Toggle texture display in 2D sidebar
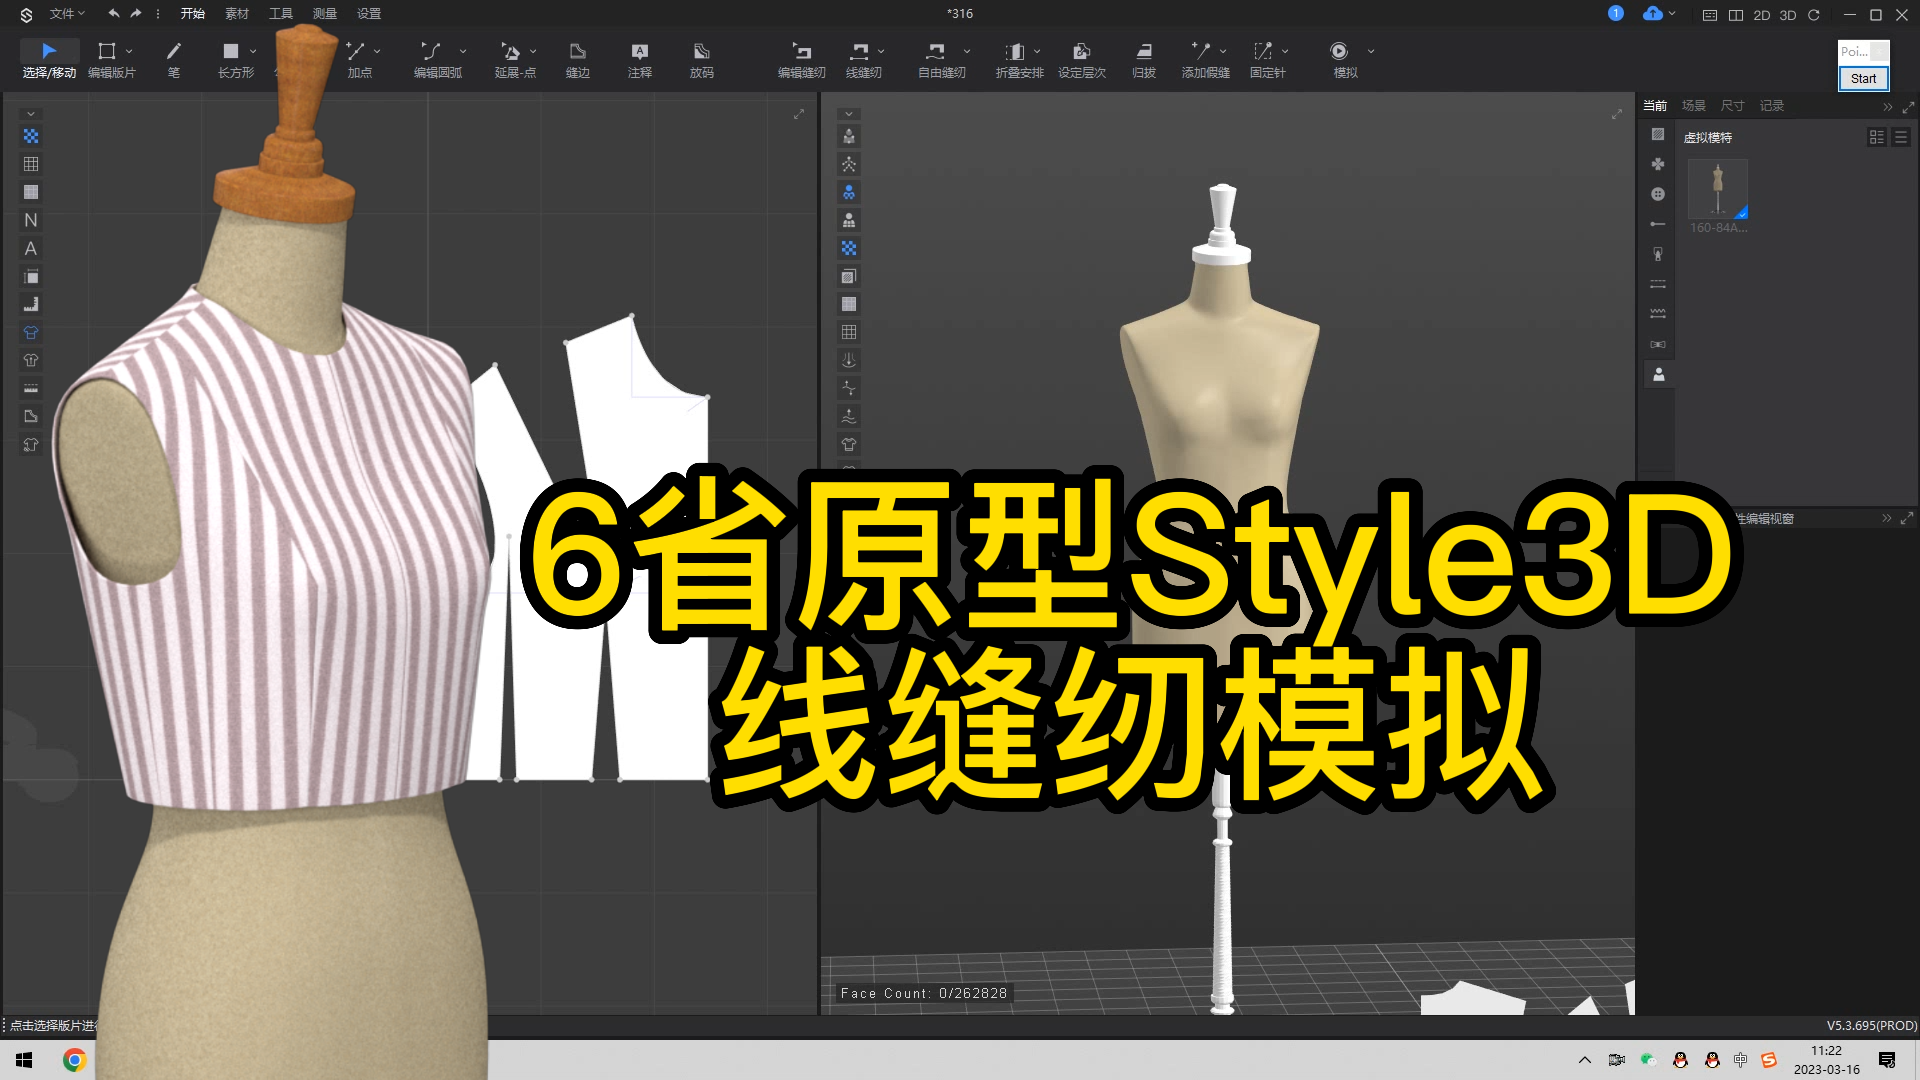1920x1080 pixels. 31,136
